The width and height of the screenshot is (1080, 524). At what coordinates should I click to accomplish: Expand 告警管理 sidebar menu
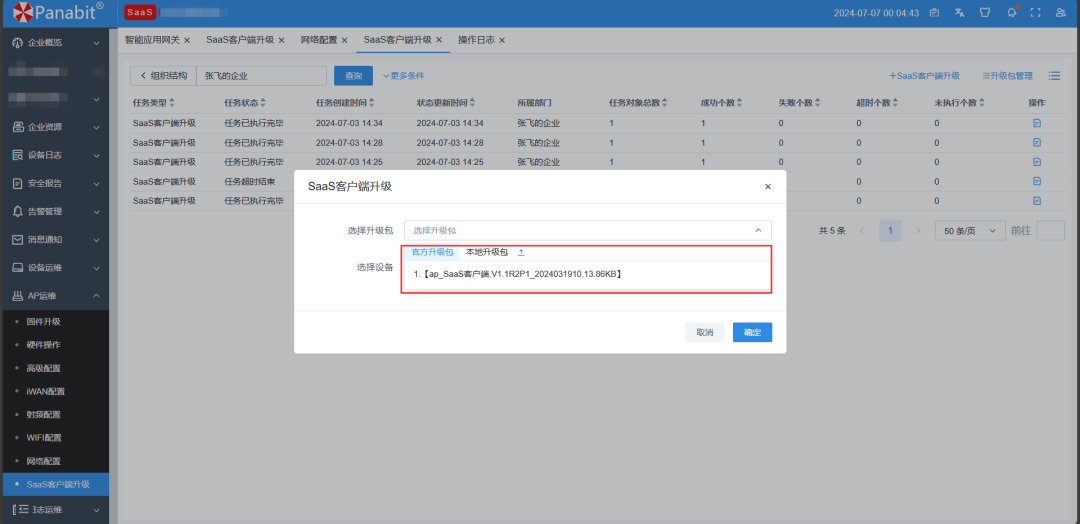pos(54,211)
